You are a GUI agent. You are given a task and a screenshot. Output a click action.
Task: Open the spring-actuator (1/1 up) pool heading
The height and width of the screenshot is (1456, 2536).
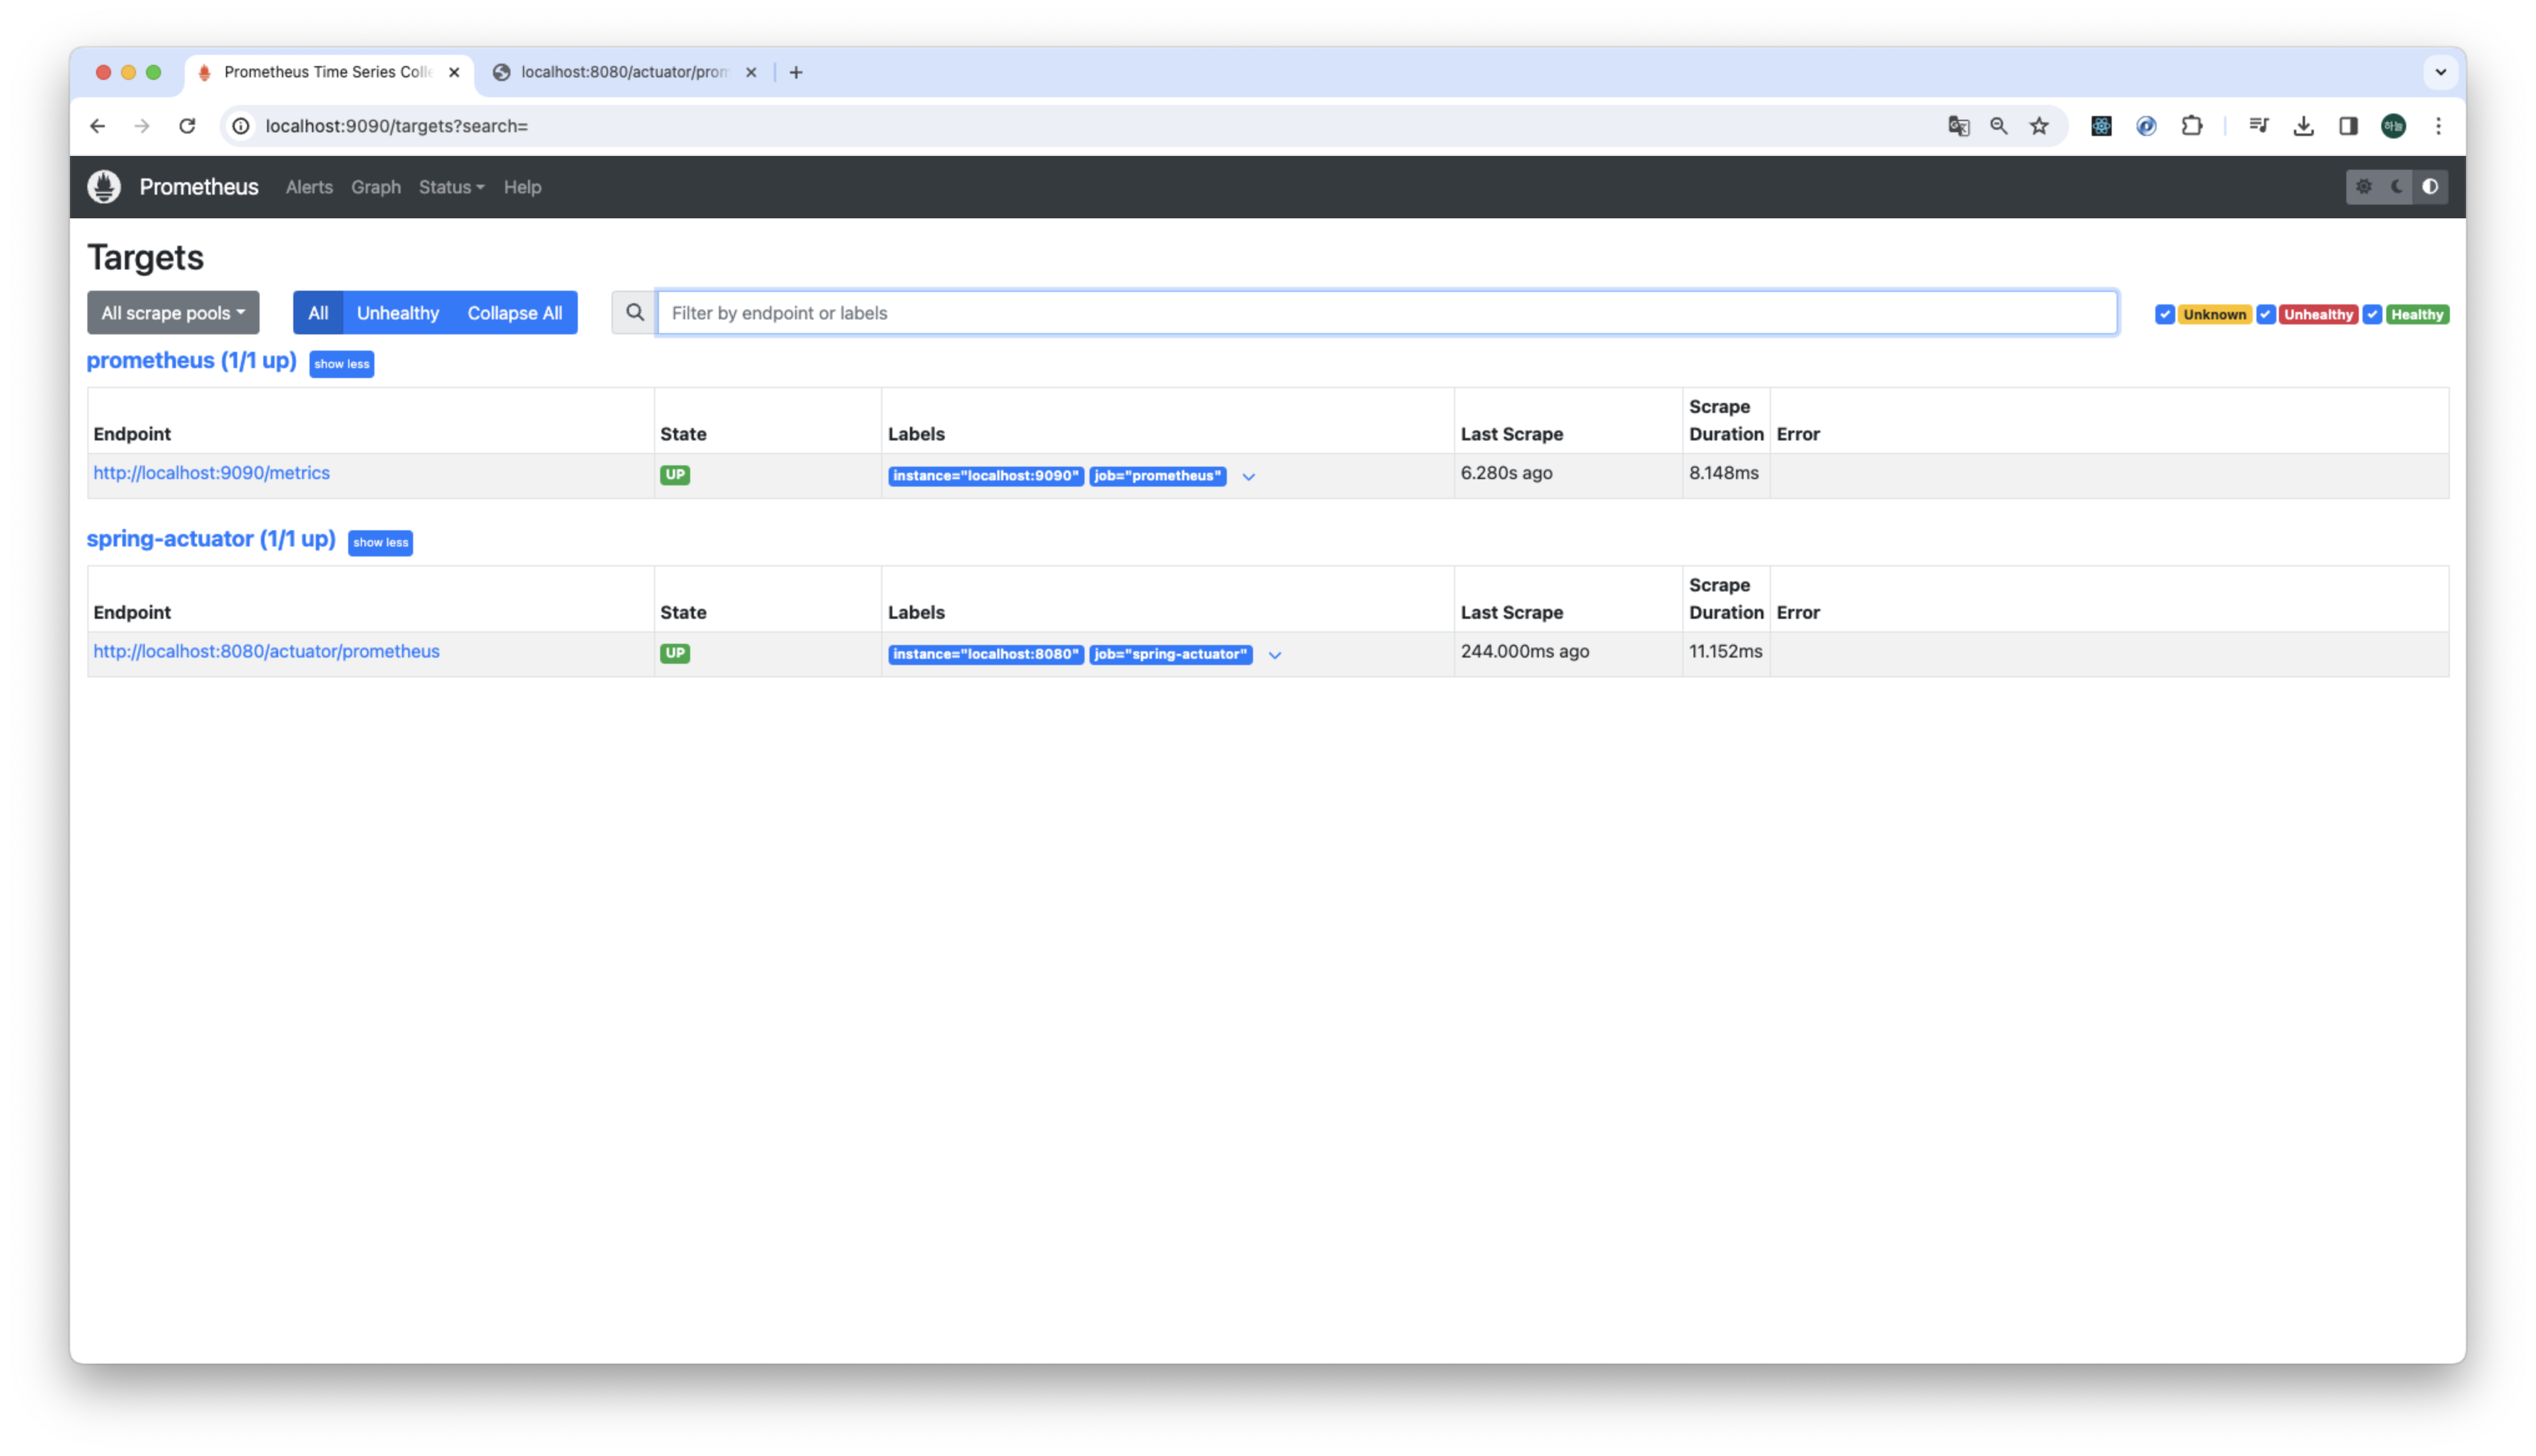tap(211, 539)
